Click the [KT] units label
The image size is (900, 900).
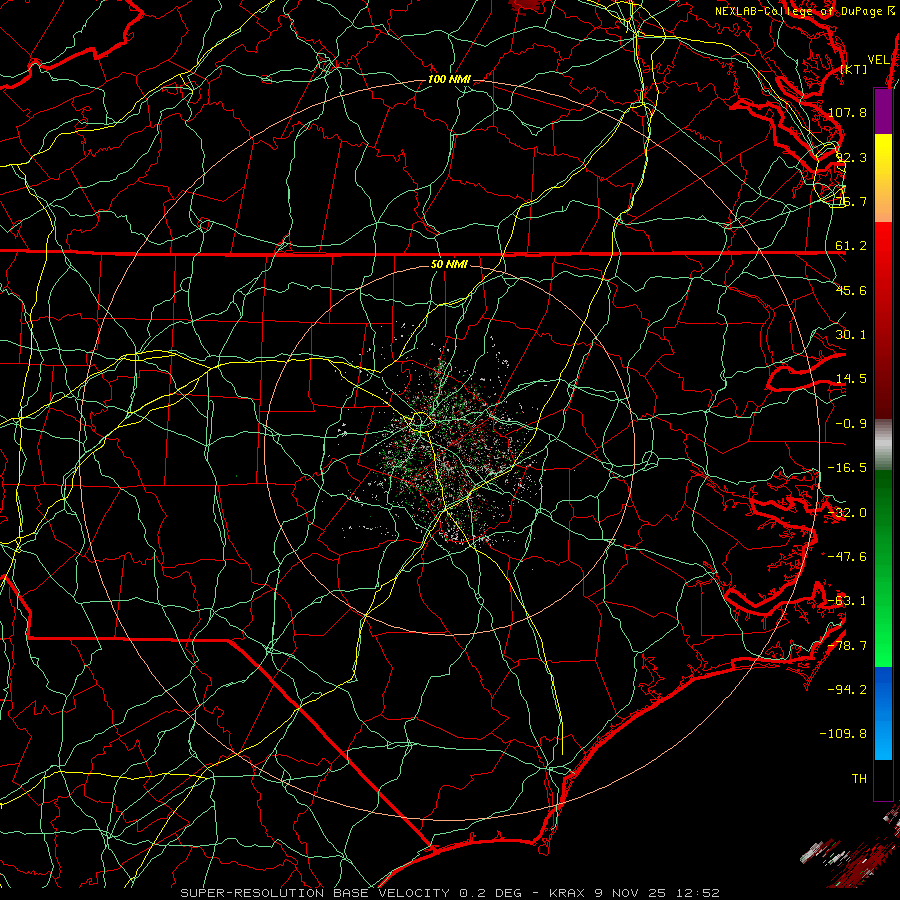[x=854, y=69]
